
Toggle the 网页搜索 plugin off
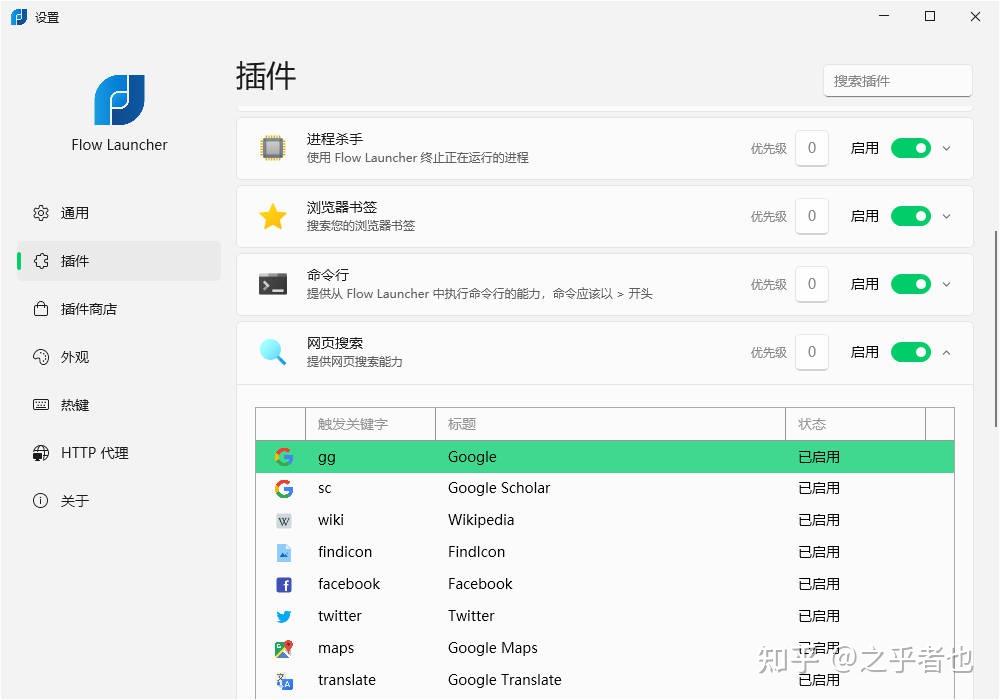(x=910, y=352)
